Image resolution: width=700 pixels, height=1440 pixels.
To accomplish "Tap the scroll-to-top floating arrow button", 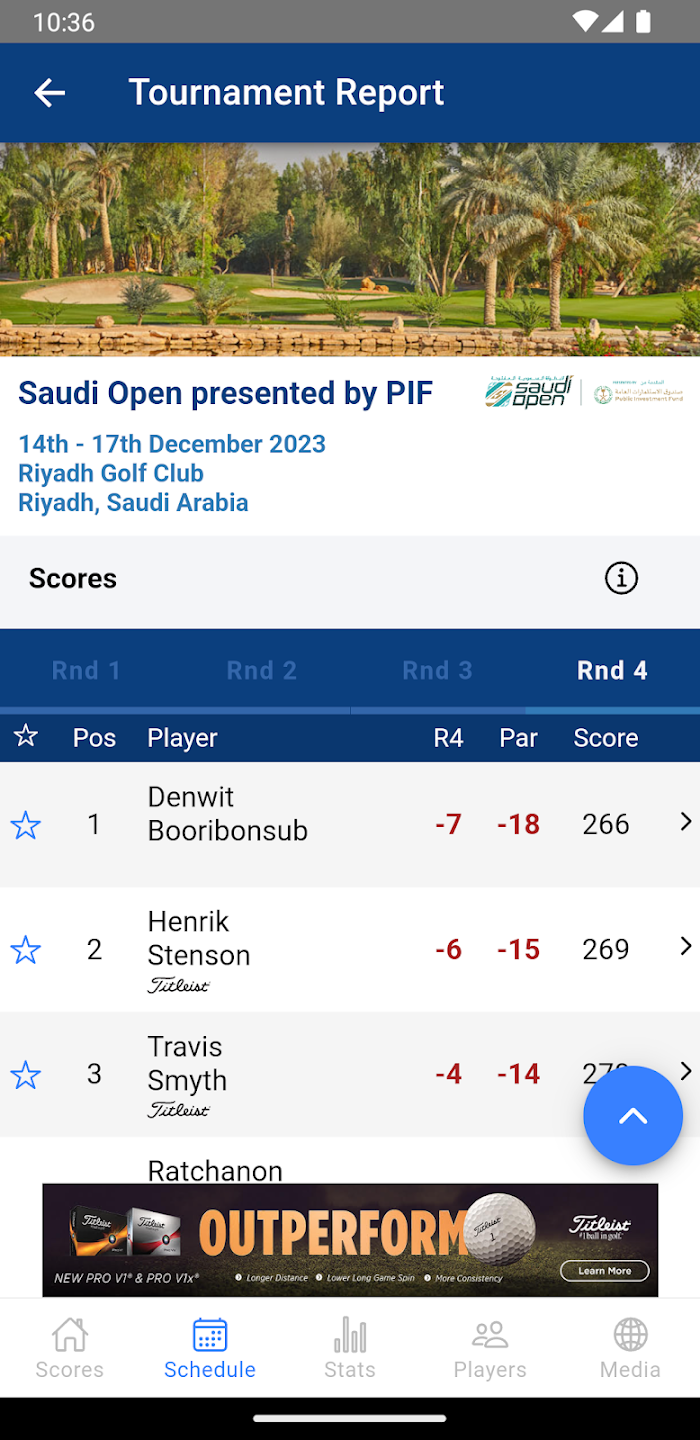I will click(x=633, y=1116).
